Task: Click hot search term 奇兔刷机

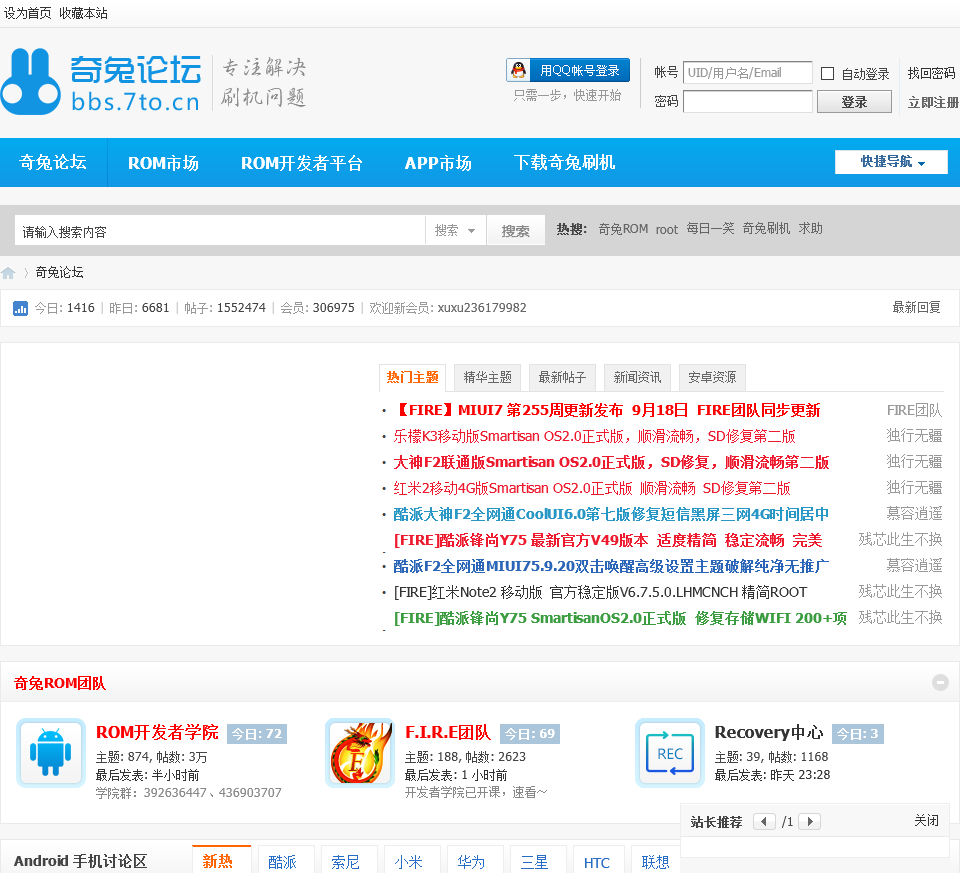Action: click(767, 228)
